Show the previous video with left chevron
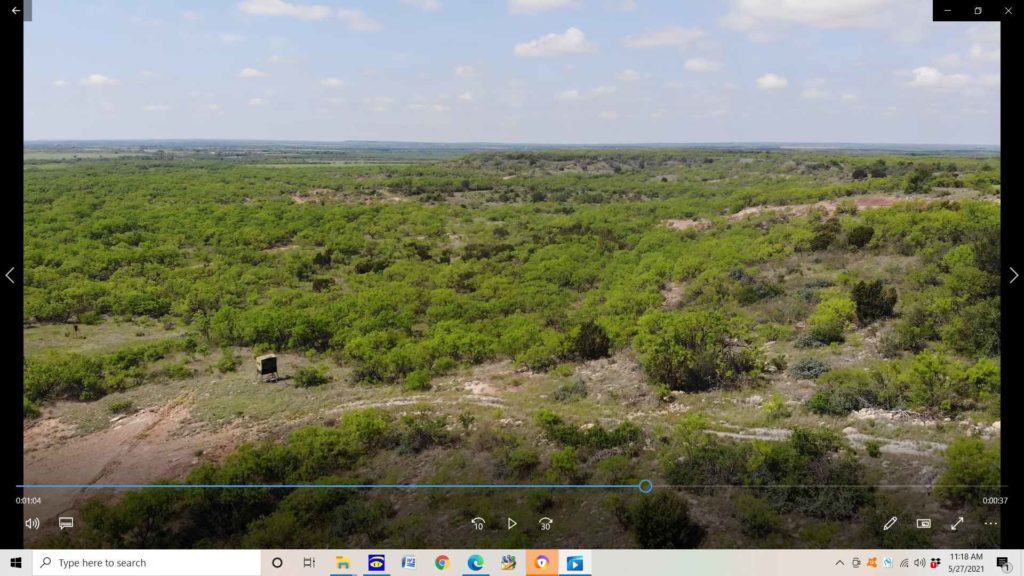Image resolution: width=1024 pixels, height=576 pixels. click(x=10, y=276)
